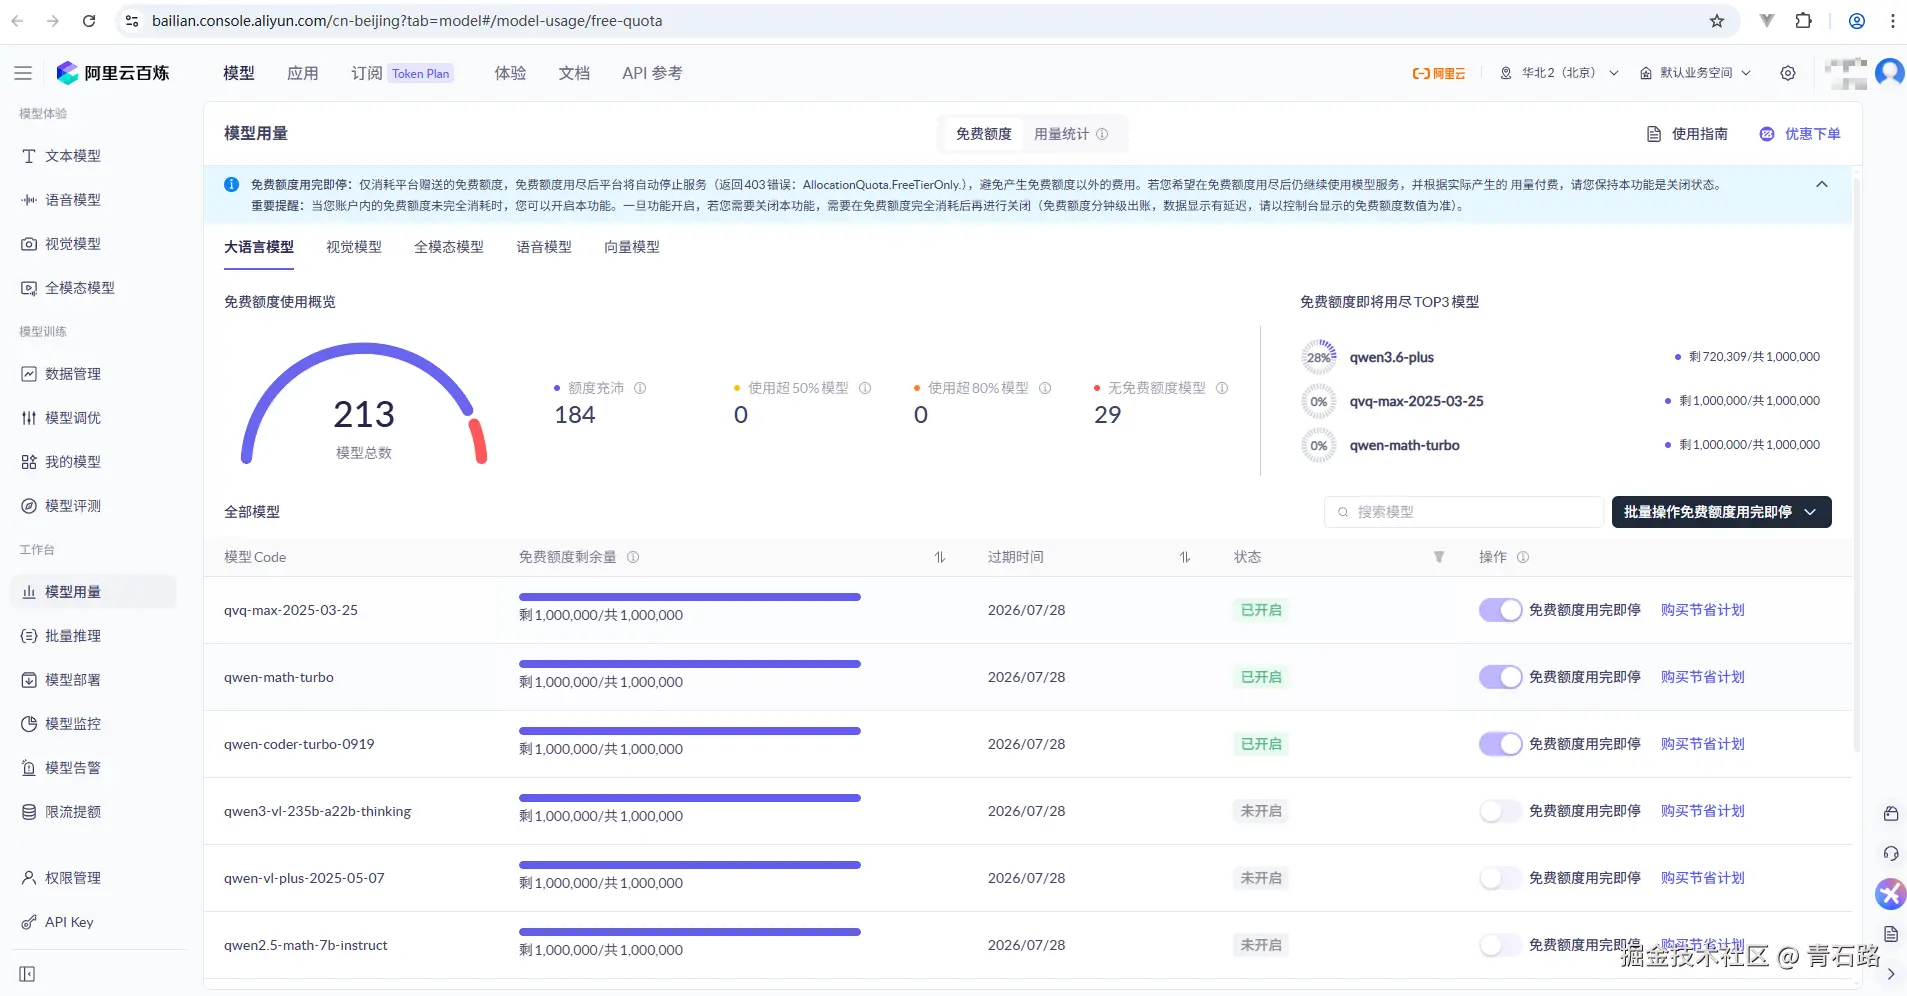Open 批量操作免费额度用完即停 dropdown

(1722, 512)
